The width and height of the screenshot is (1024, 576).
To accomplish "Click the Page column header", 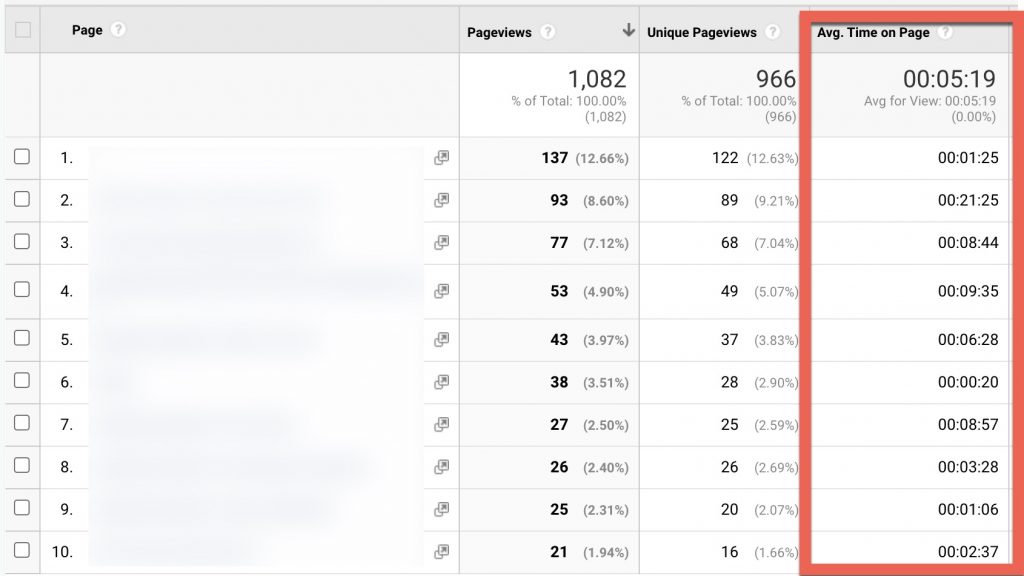I will coord(87,30).
